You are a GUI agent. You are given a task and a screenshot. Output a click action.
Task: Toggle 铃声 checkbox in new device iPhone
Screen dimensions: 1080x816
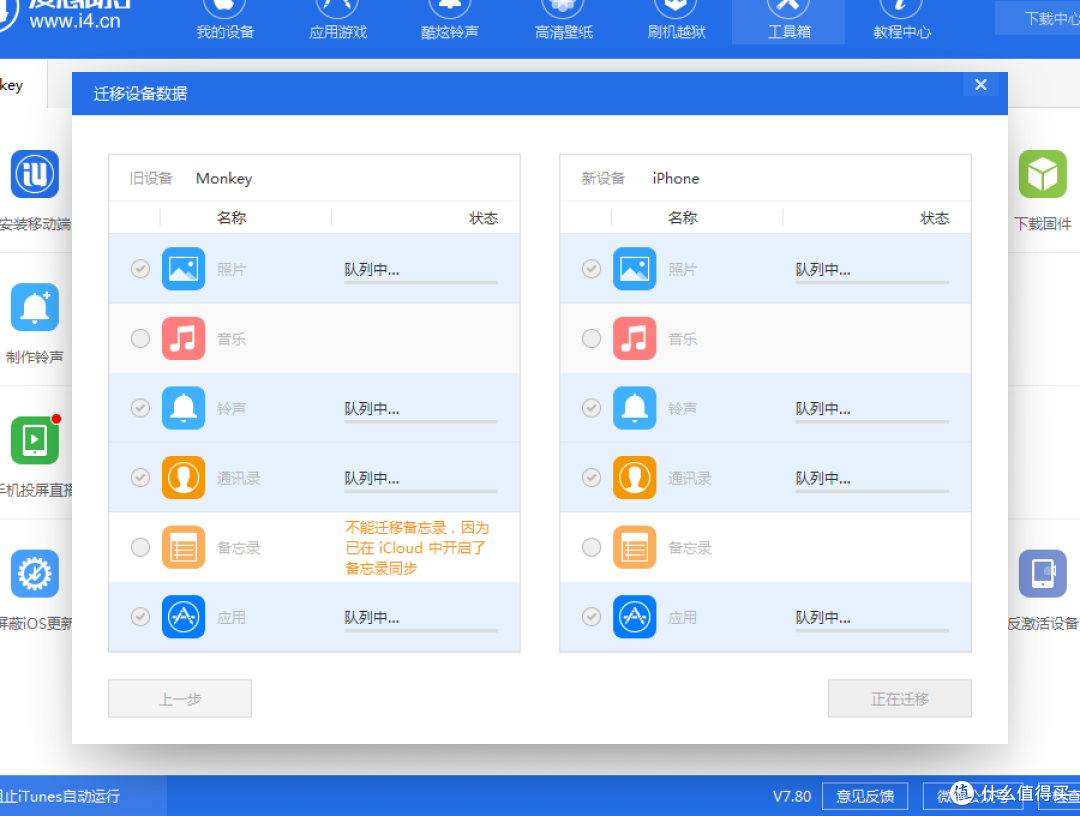[x=592, y=408]
